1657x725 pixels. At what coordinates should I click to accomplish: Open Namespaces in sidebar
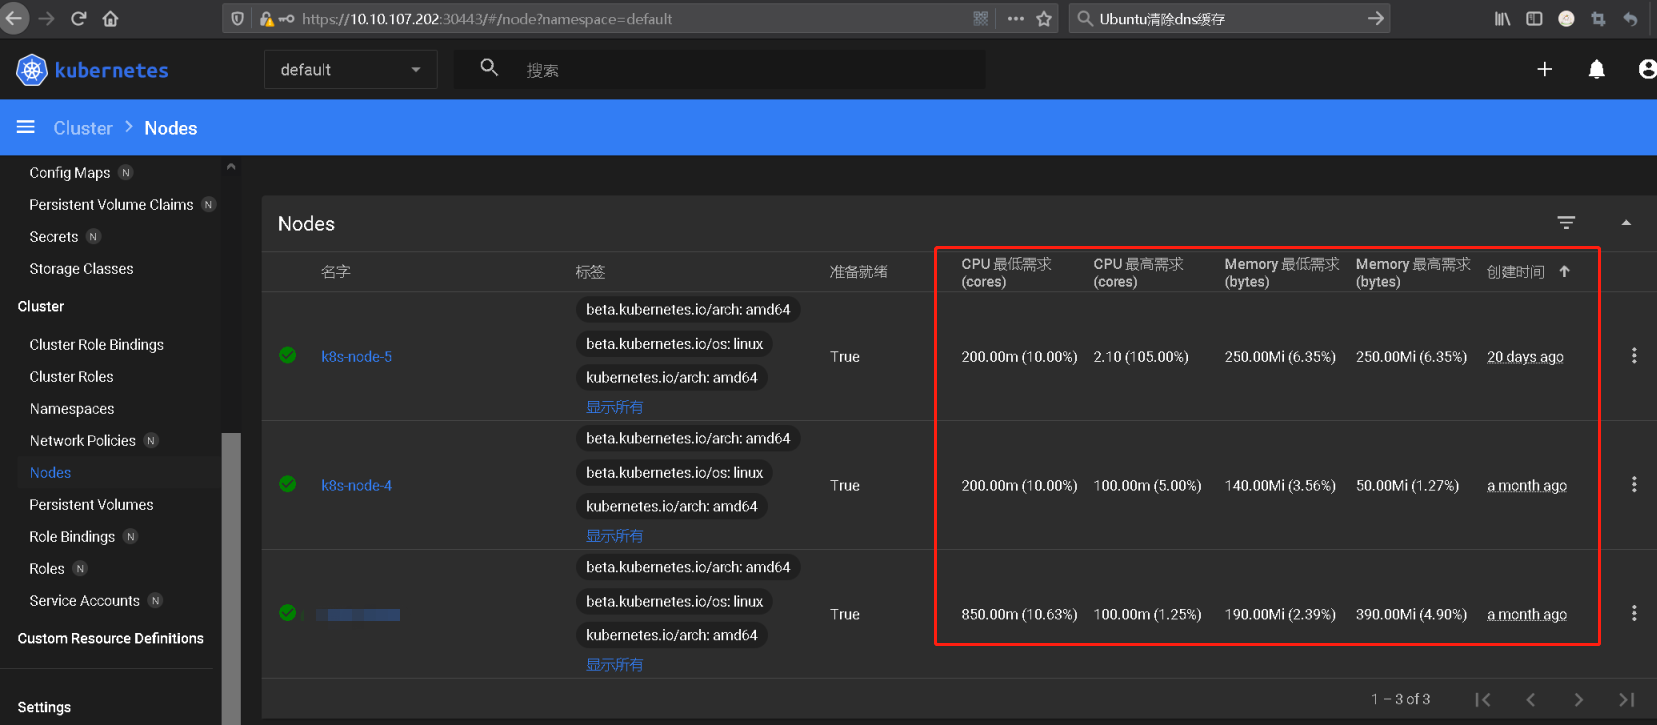click(72, 408)
